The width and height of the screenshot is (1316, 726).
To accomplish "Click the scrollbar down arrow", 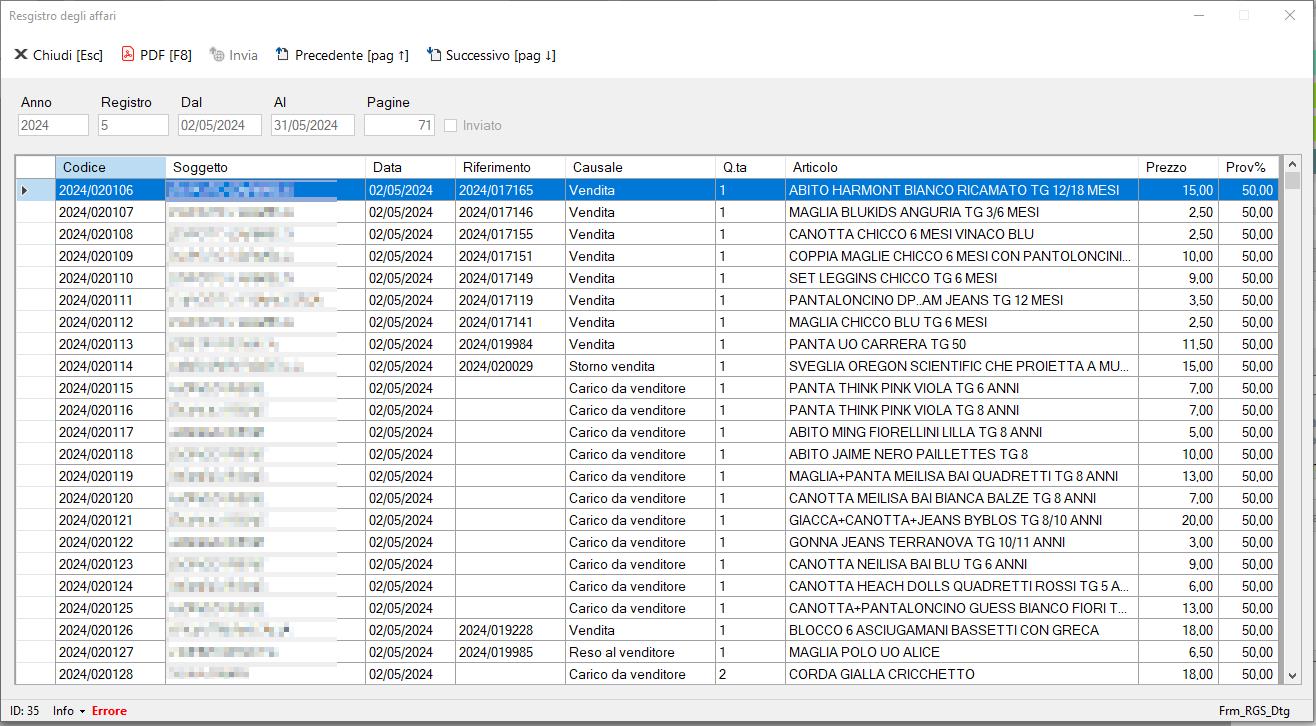I will click(1292, 675).
